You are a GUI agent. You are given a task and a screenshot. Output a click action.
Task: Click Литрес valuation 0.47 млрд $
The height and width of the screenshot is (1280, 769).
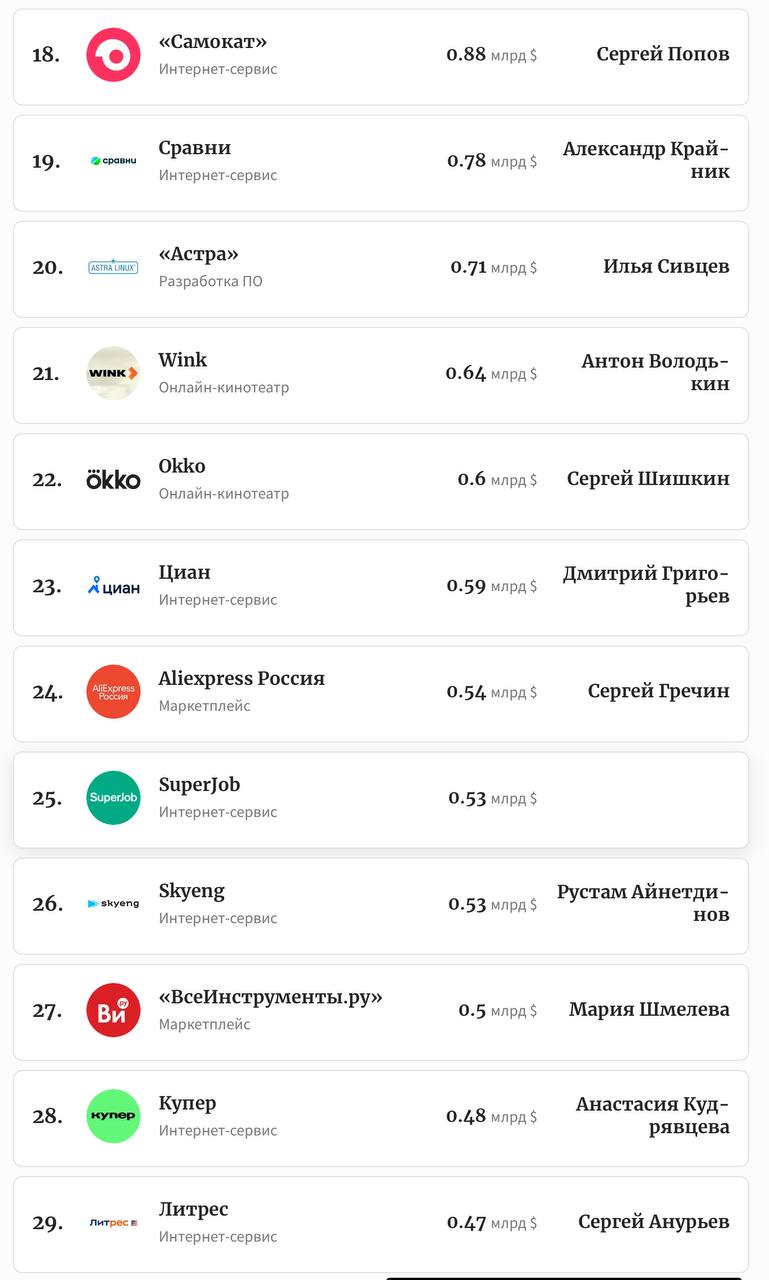(491, 1222)
